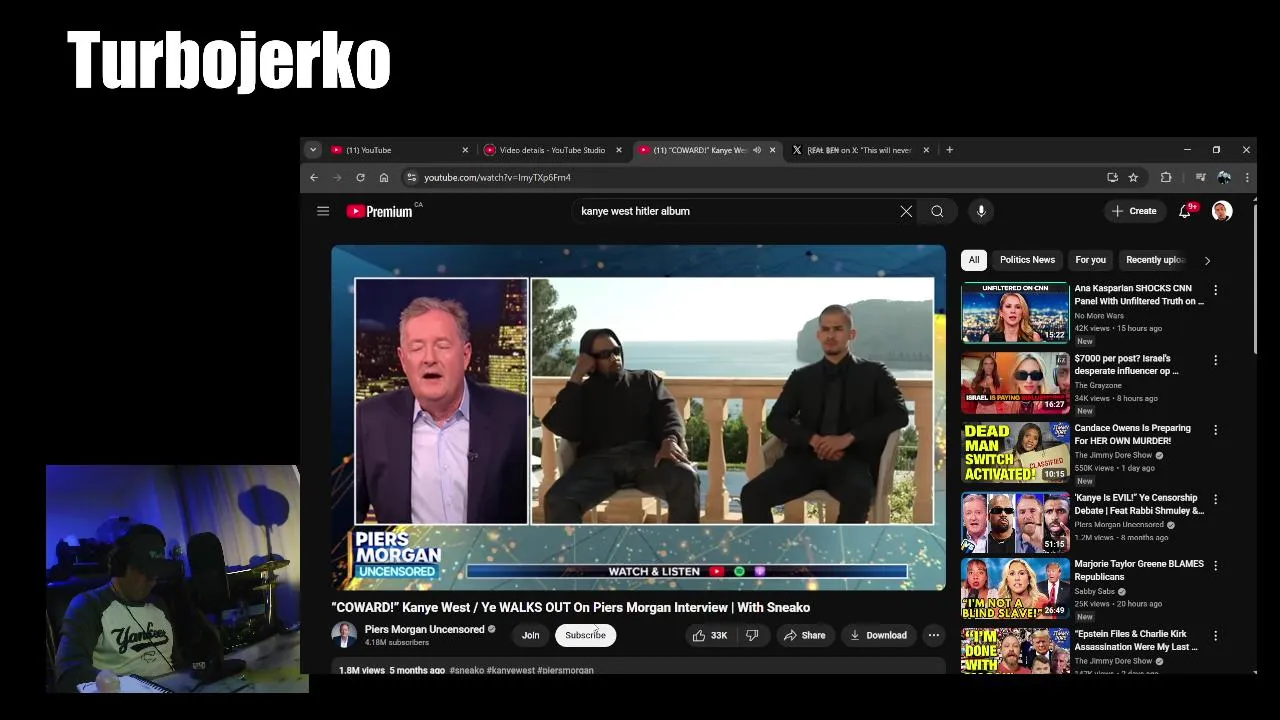Open site information icon in address bar

[x=410, y=177]
